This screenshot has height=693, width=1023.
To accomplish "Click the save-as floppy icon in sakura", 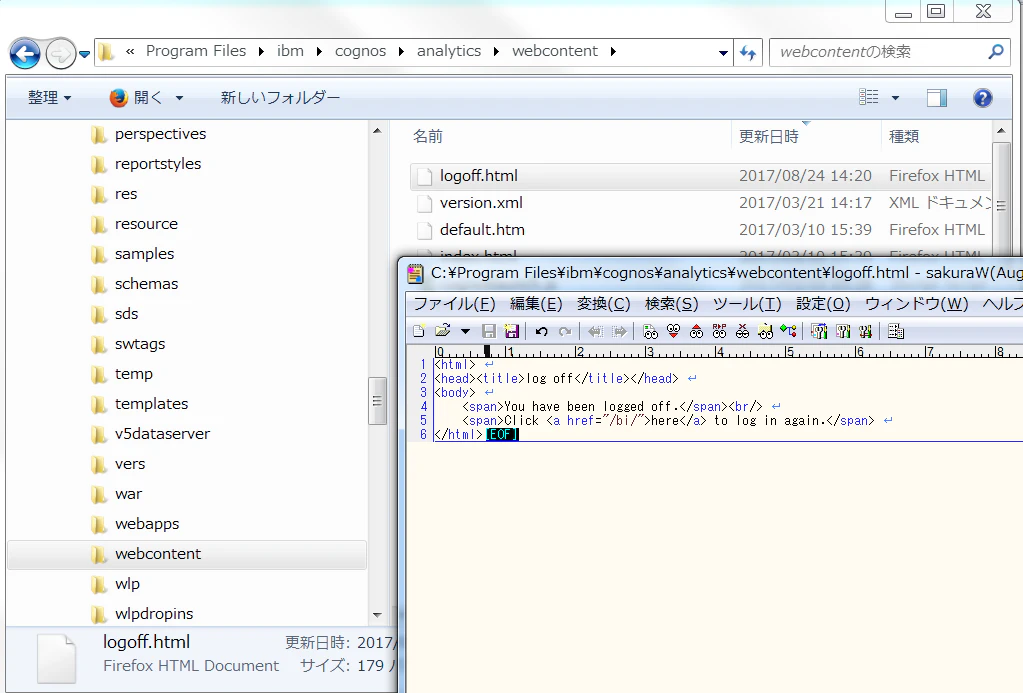I will (512, 331).
